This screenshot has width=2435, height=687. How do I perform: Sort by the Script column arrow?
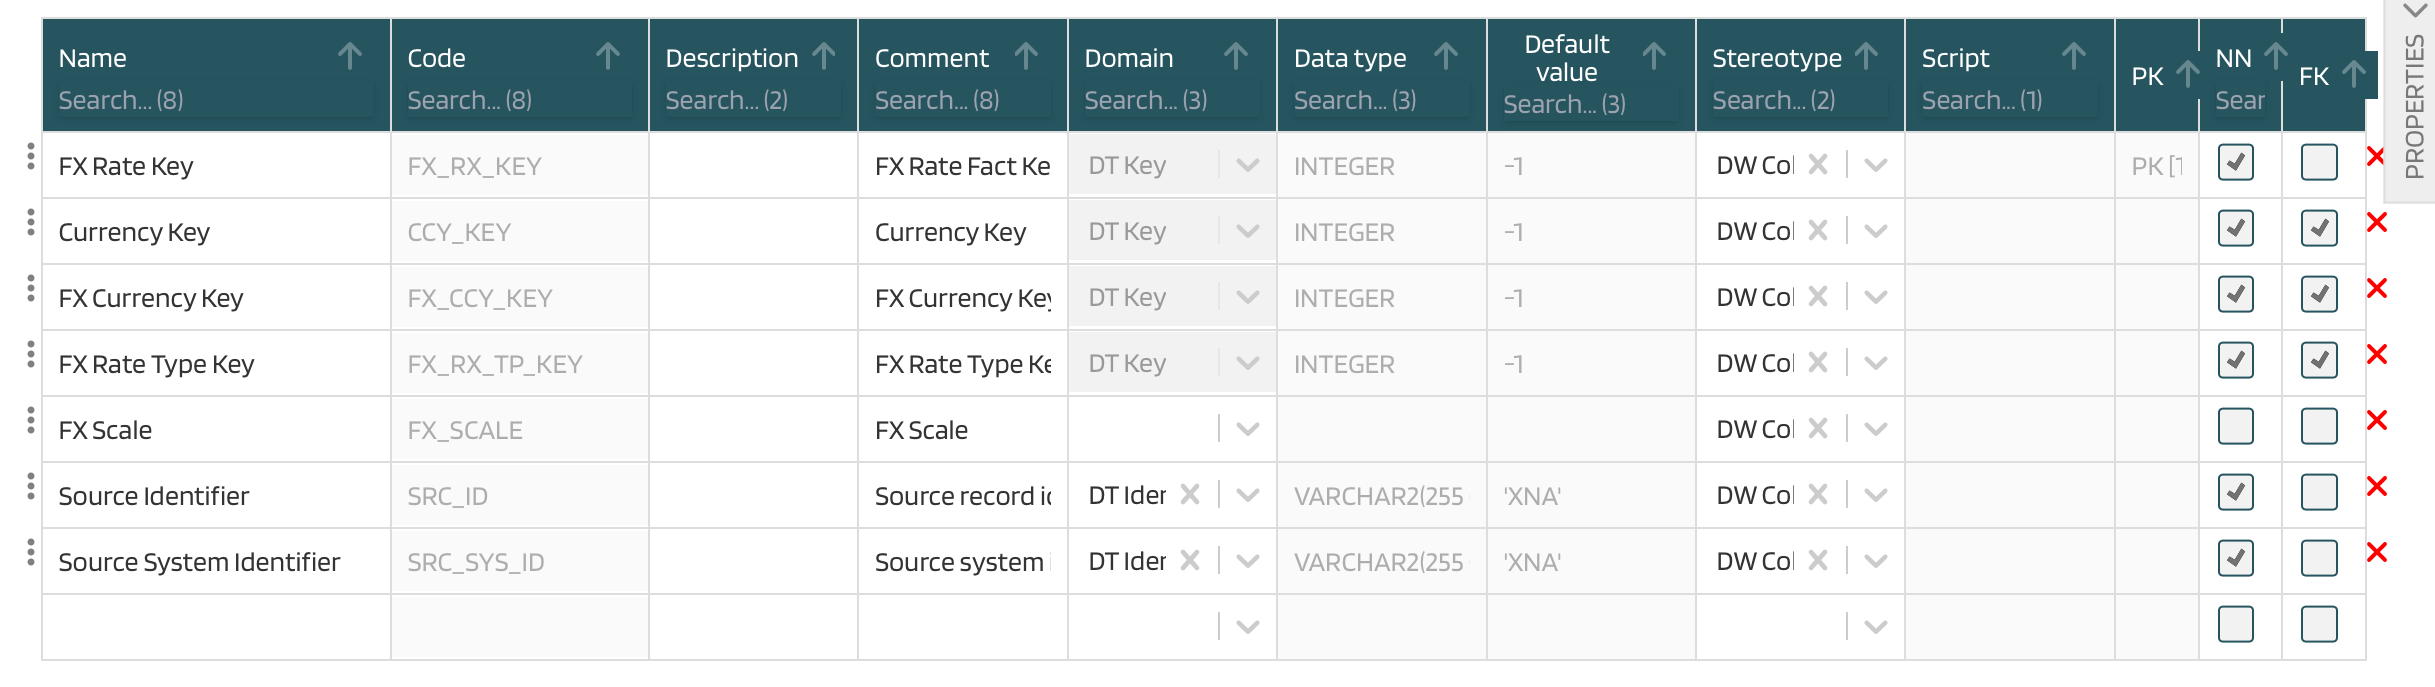[x=2074, y=56]
